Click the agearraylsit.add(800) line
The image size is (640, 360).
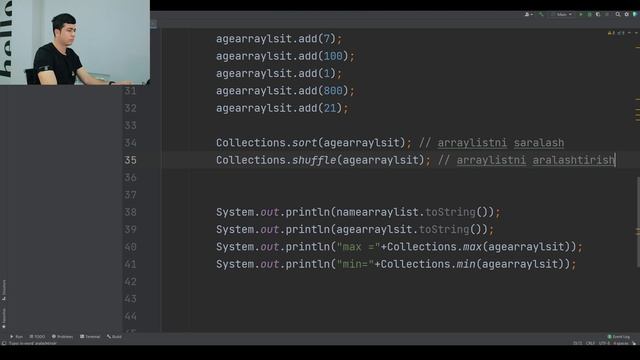click(285, 91)
